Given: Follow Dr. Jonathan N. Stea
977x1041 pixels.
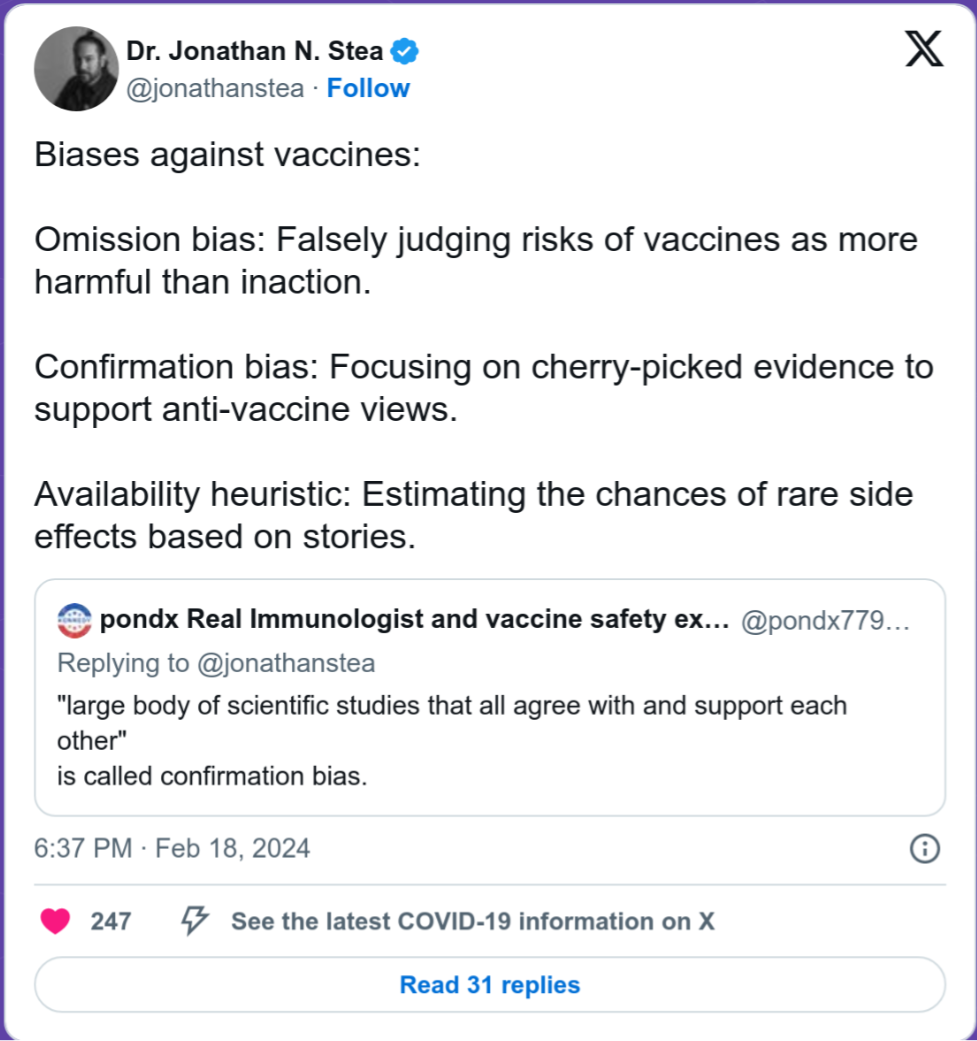Looking at the screenshot, I should (369, 88).
